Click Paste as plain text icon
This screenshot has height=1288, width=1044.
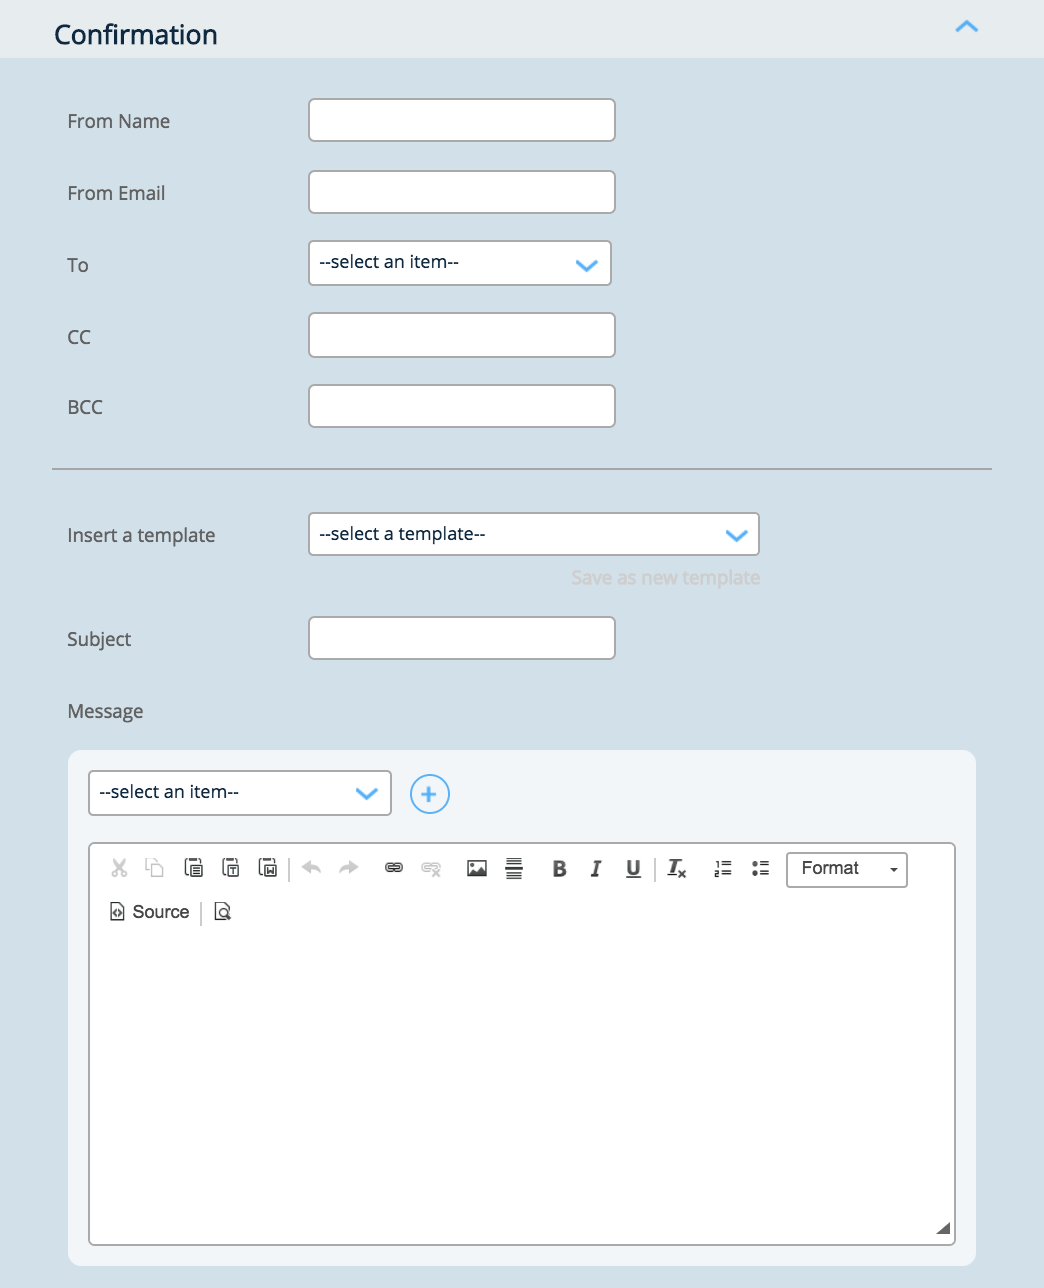[x=231, y=868]
